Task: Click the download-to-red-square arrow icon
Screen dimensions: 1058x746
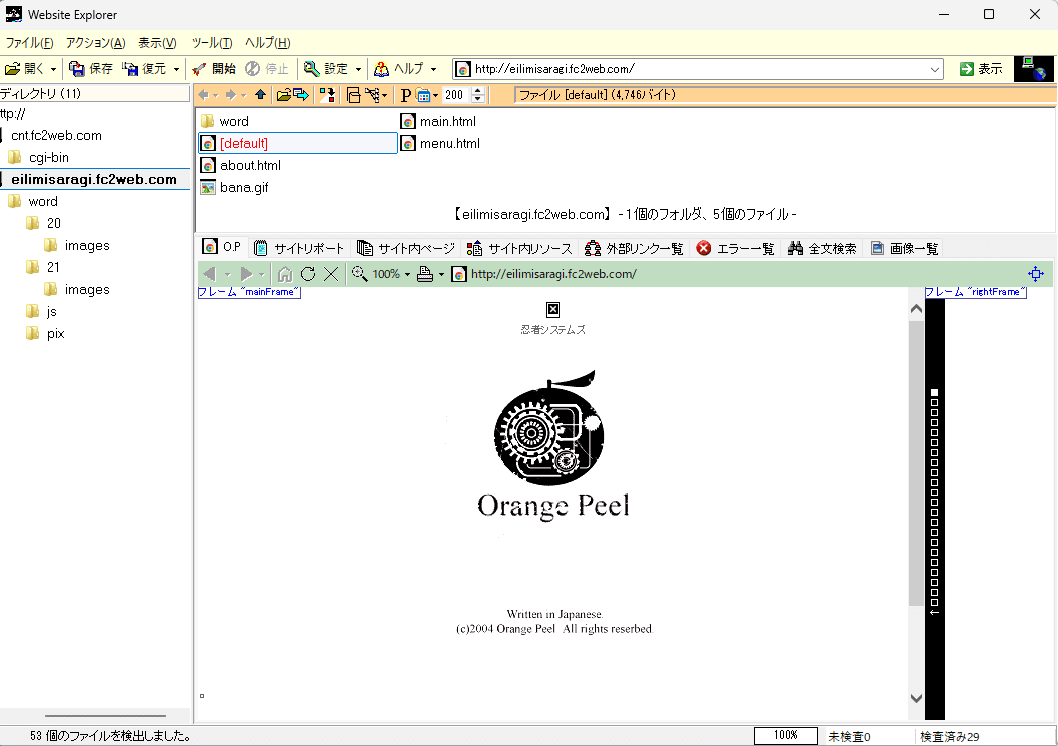Action: click(x=327, y=95)
